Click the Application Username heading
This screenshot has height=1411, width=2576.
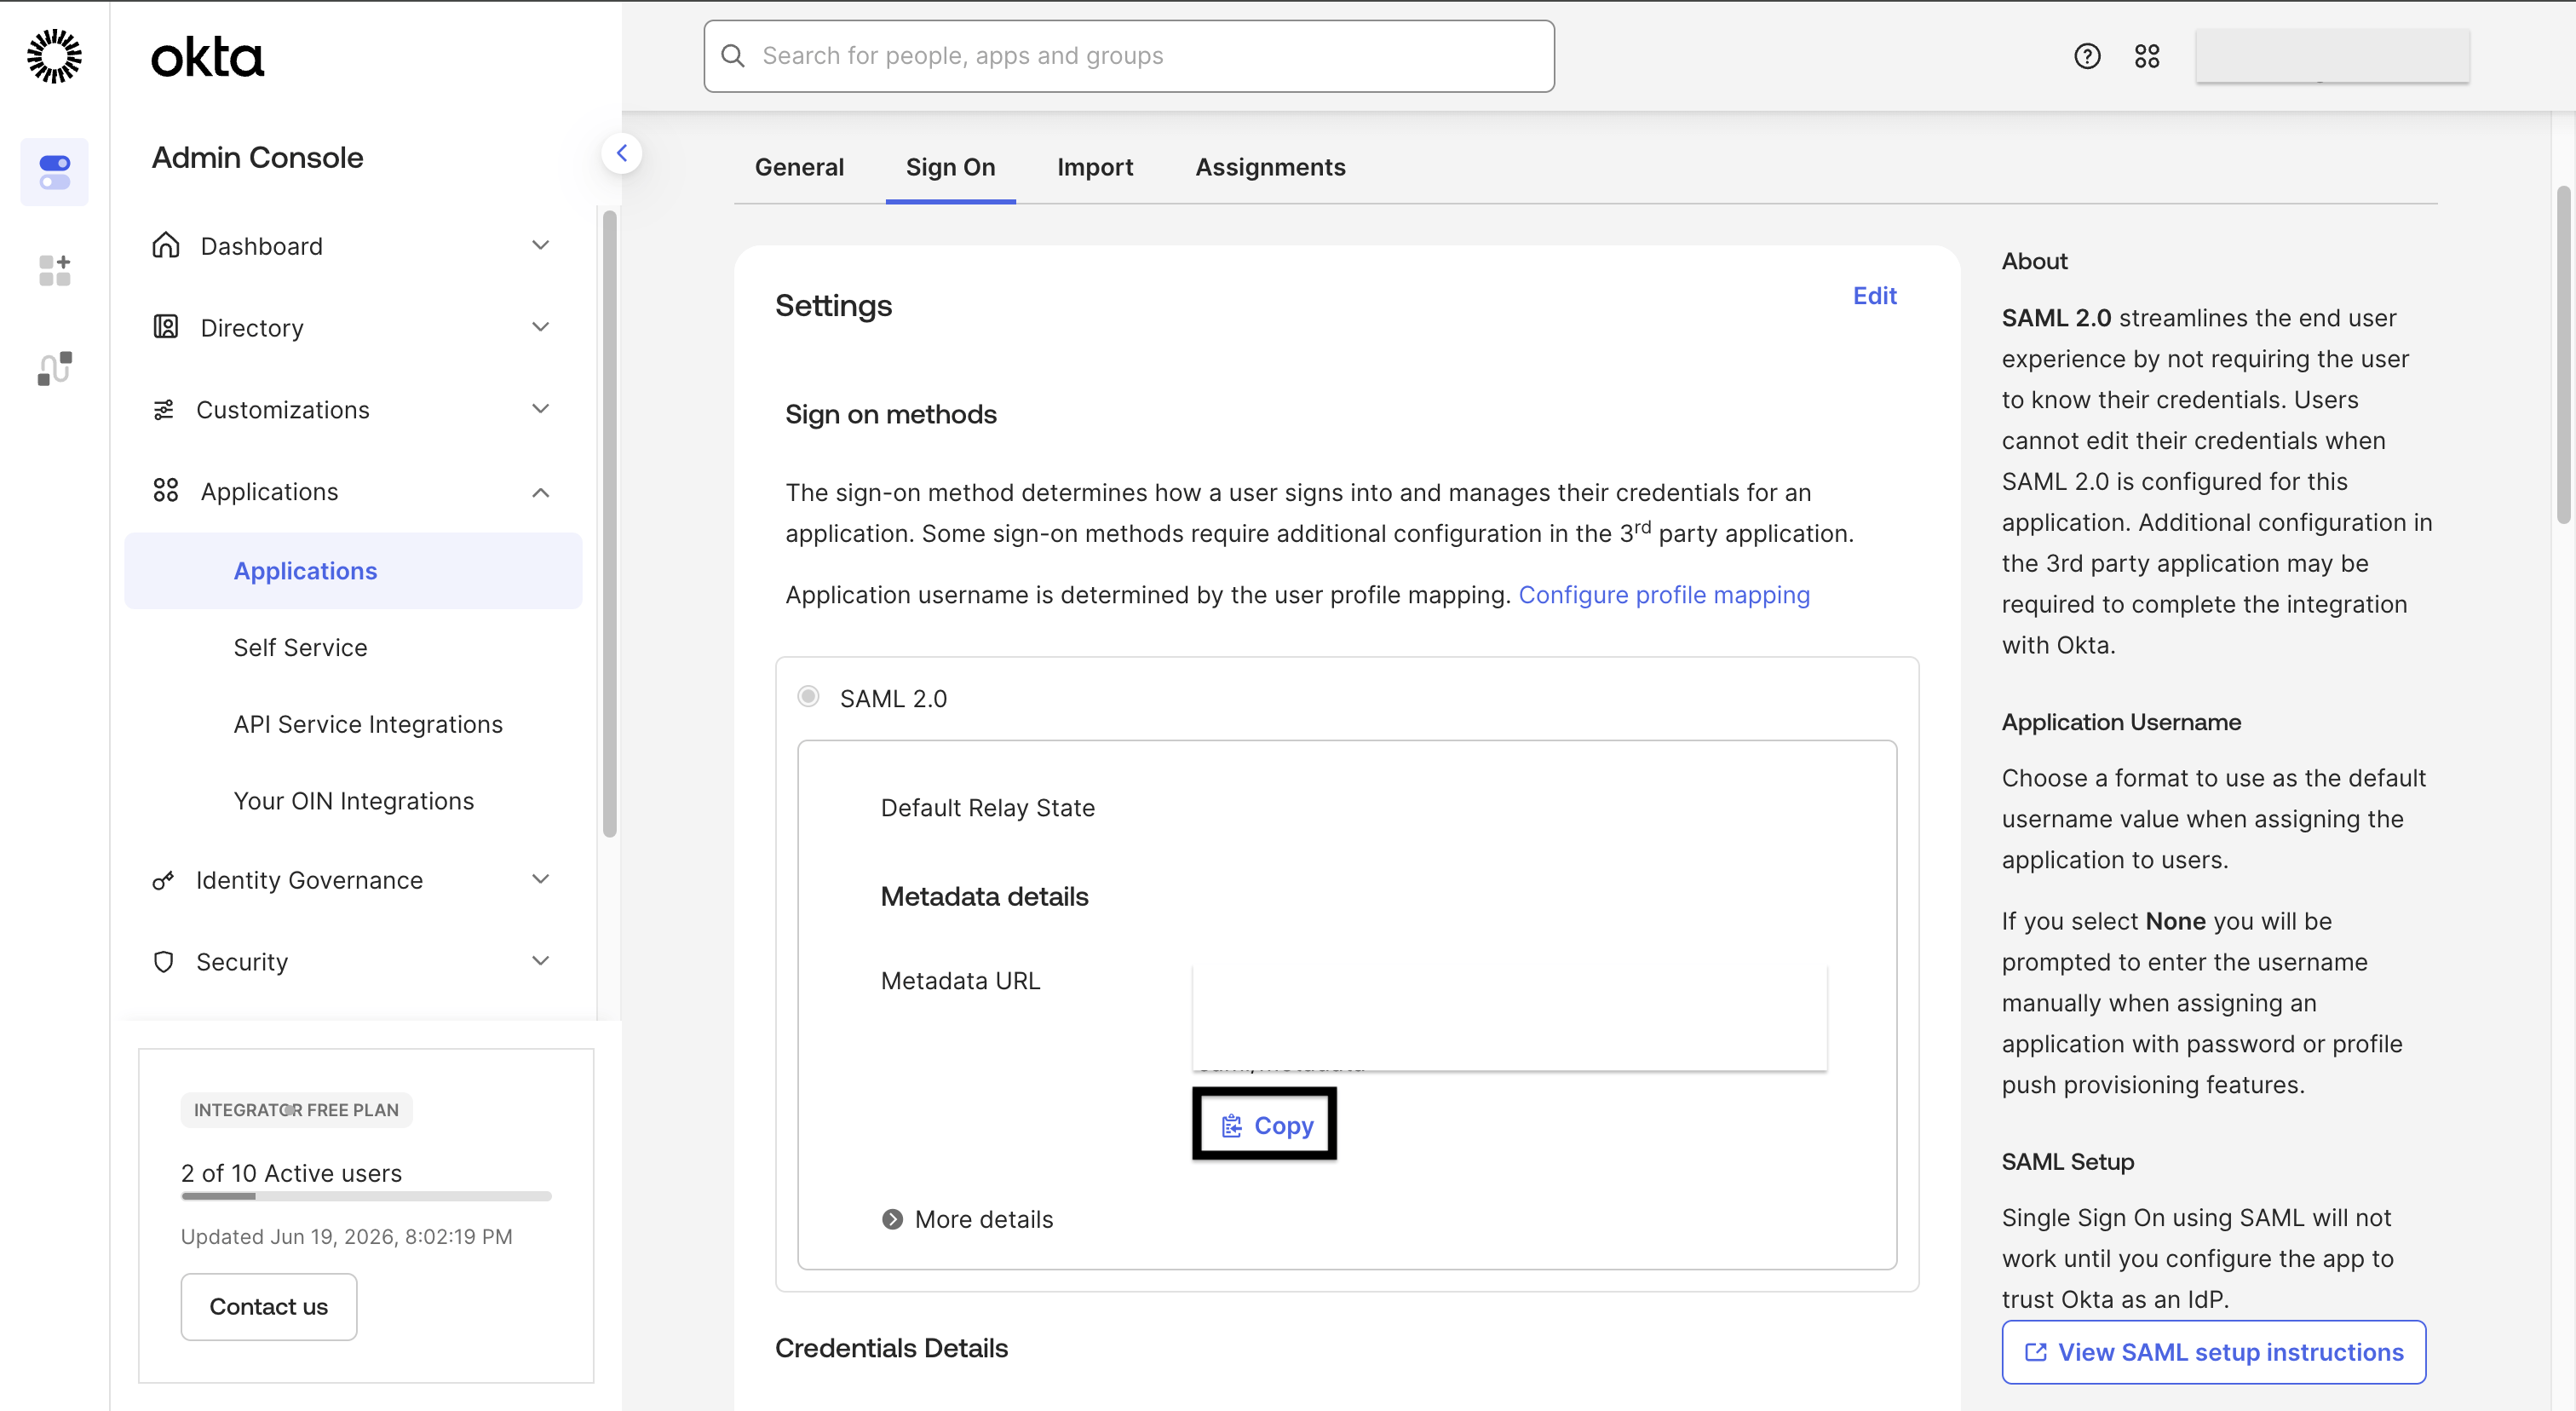2121,722
